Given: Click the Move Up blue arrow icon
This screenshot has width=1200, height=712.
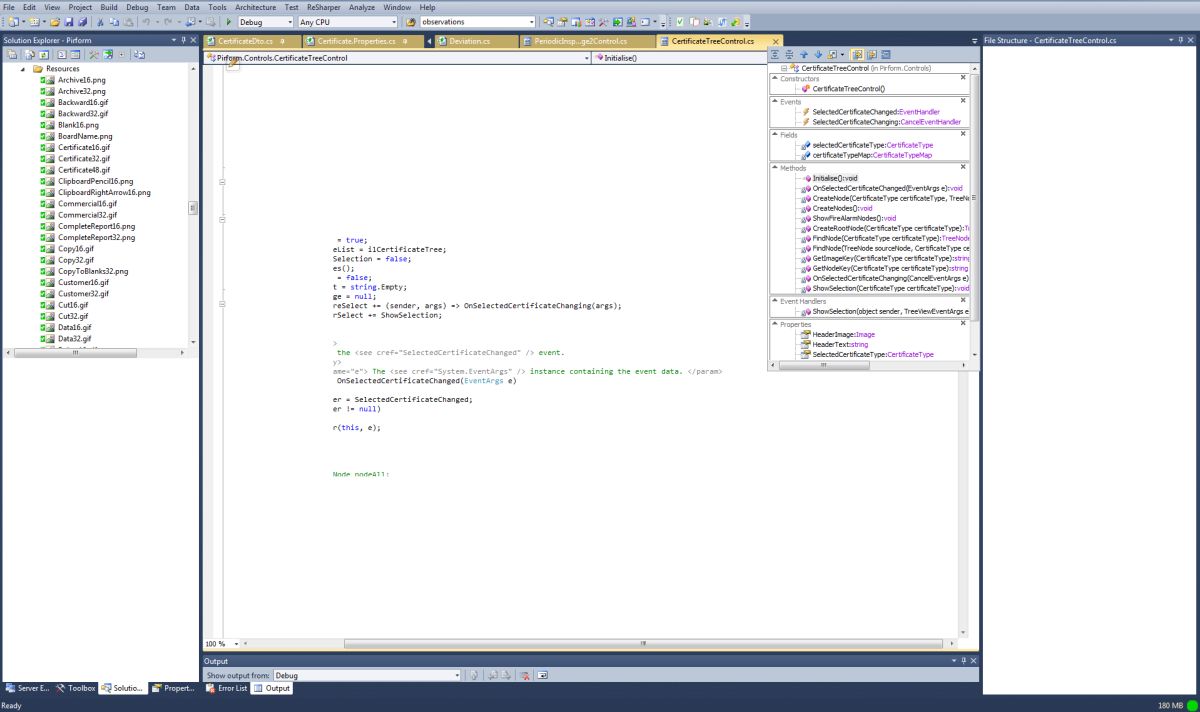Looking at the screenshot, I should [x=803, y=54].
